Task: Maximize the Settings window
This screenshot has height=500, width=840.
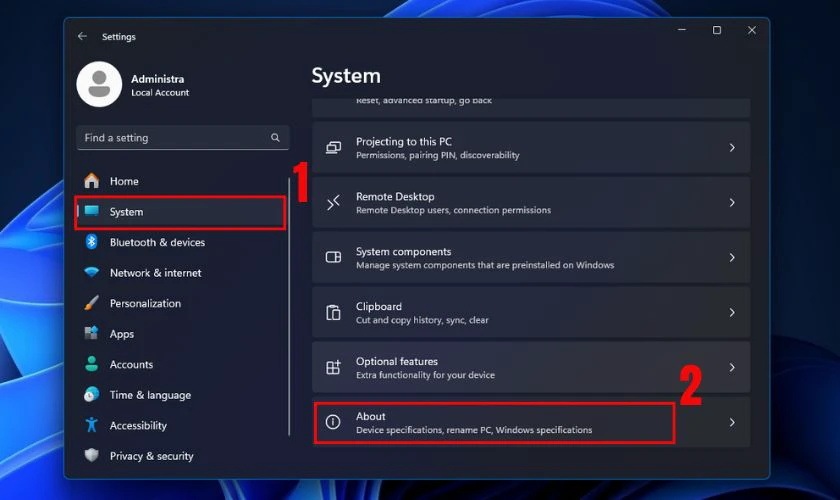Action: tap(717, 30)
